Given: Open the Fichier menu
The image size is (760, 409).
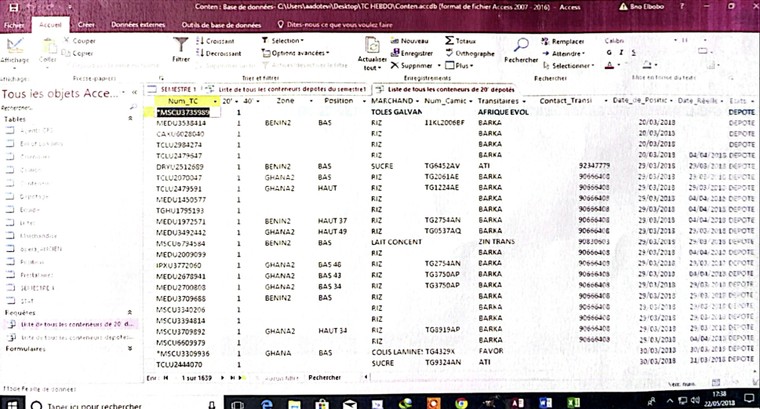Looking at the screenshot, I should tap(14, 22).
